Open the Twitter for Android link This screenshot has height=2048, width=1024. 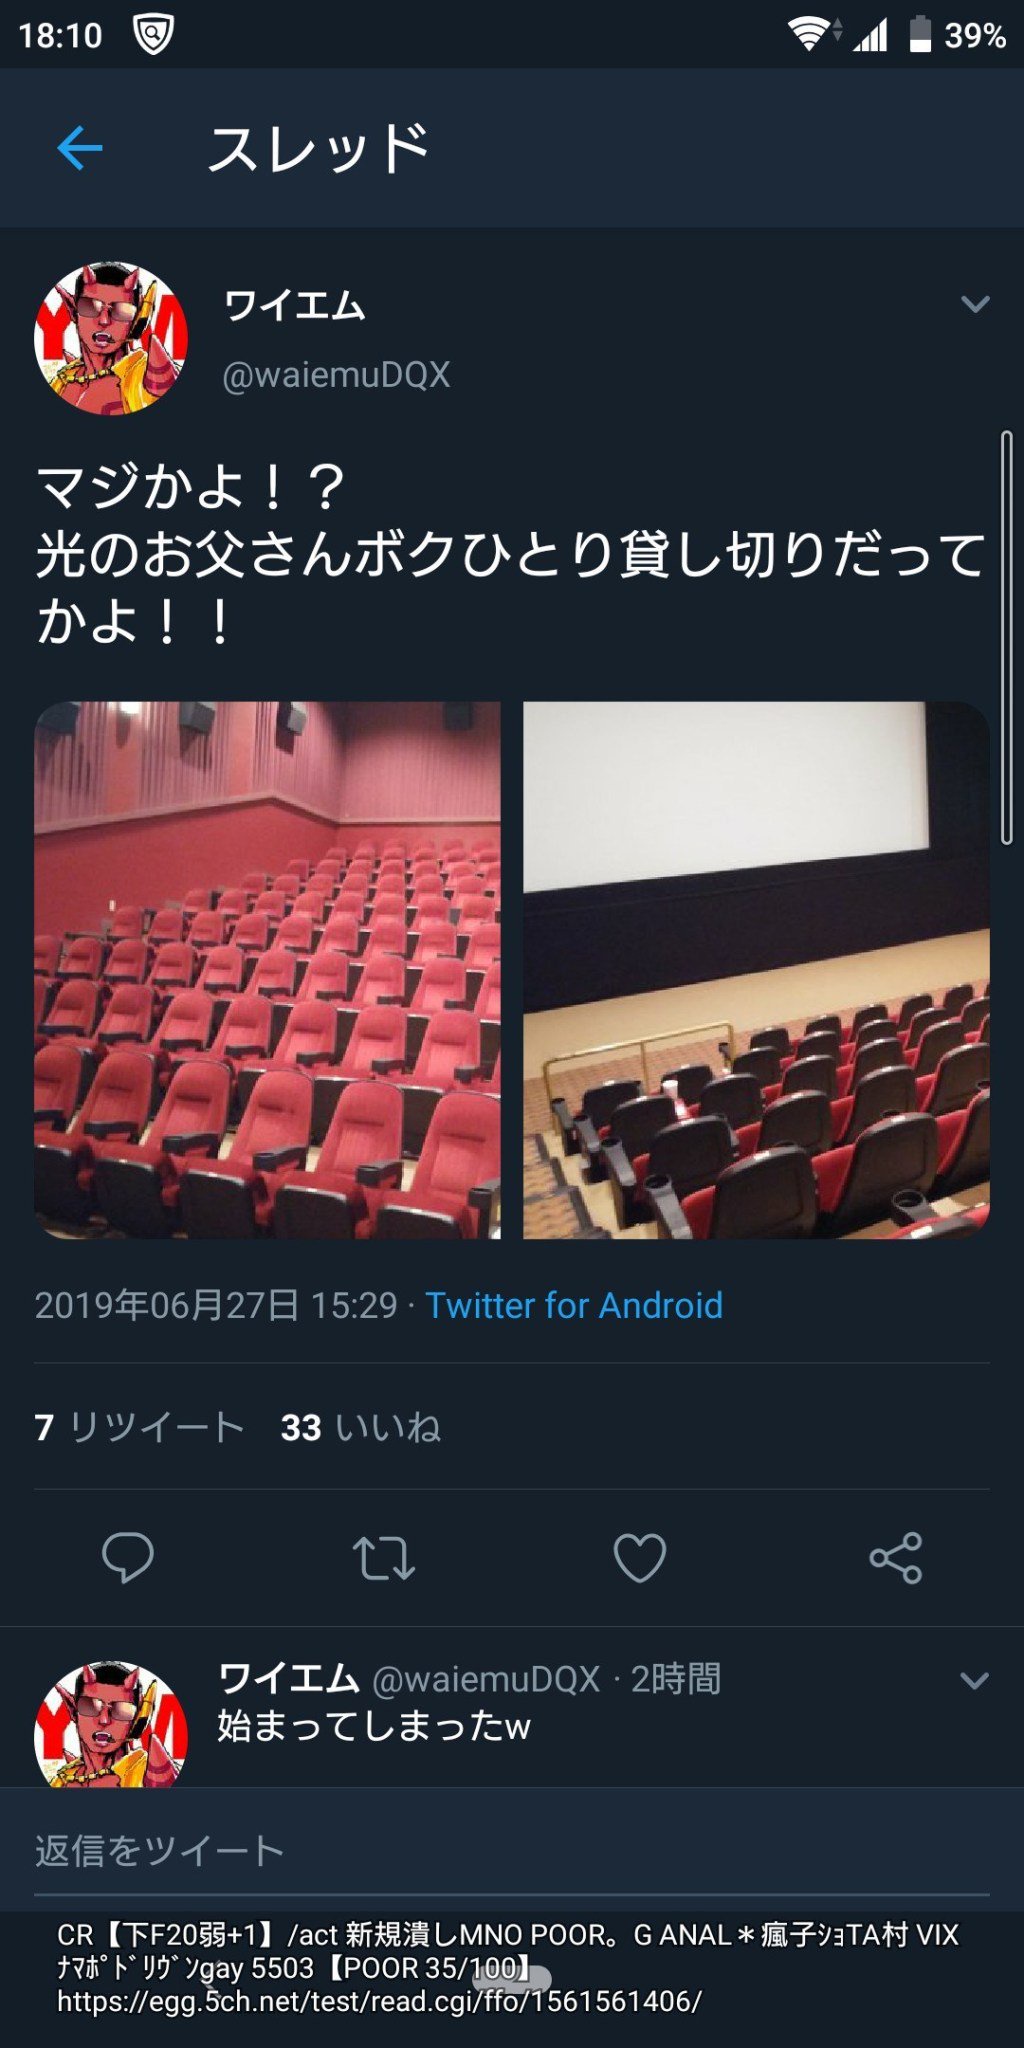click(574, 1305)
